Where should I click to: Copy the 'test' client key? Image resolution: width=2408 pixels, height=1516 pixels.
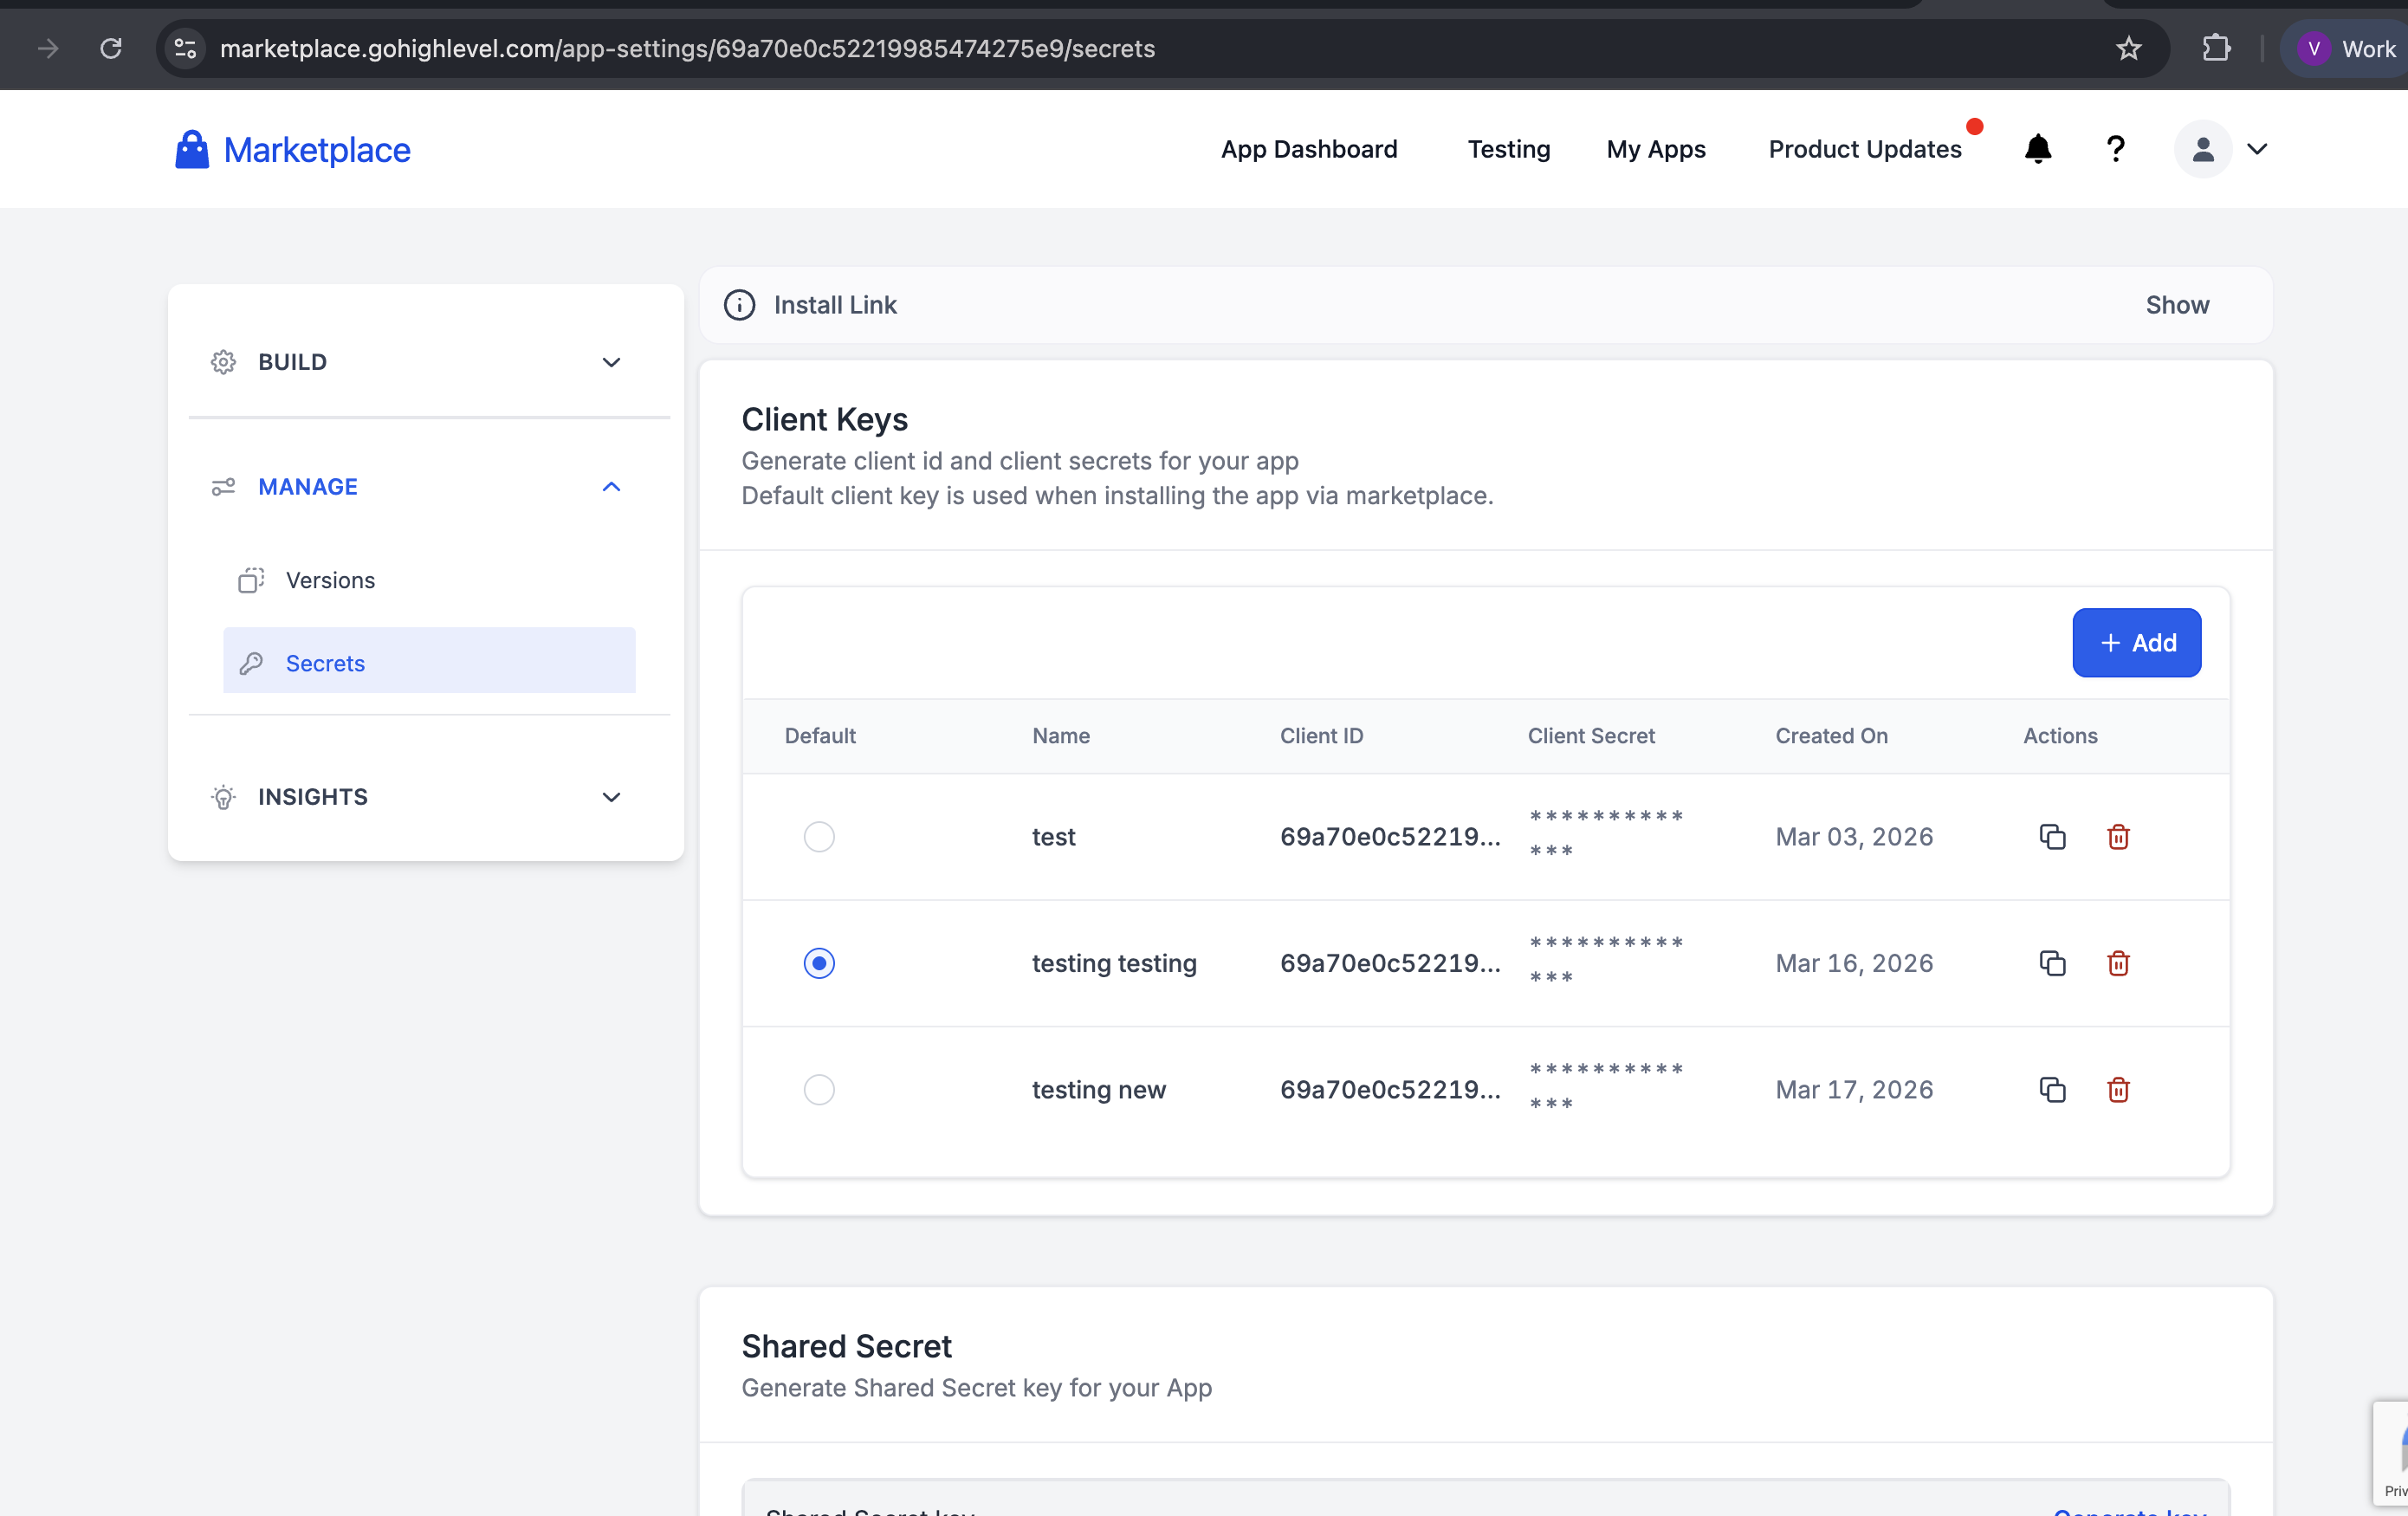click(2052, 836)
